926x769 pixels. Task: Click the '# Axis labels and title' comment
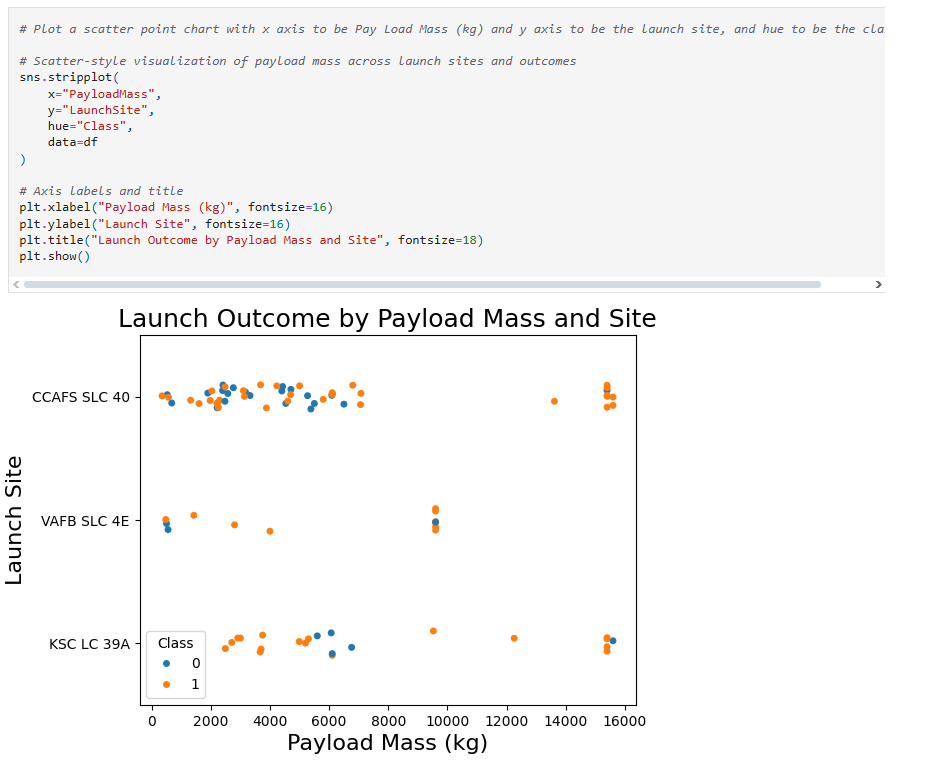point(101,191)
